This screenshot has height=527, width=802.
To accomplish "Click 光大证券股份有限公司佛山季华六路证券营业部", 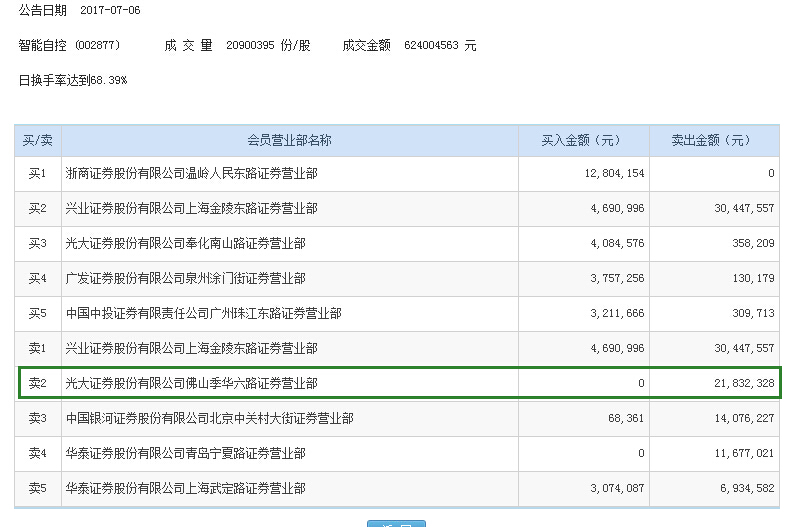I will click(x=192, y=383).
